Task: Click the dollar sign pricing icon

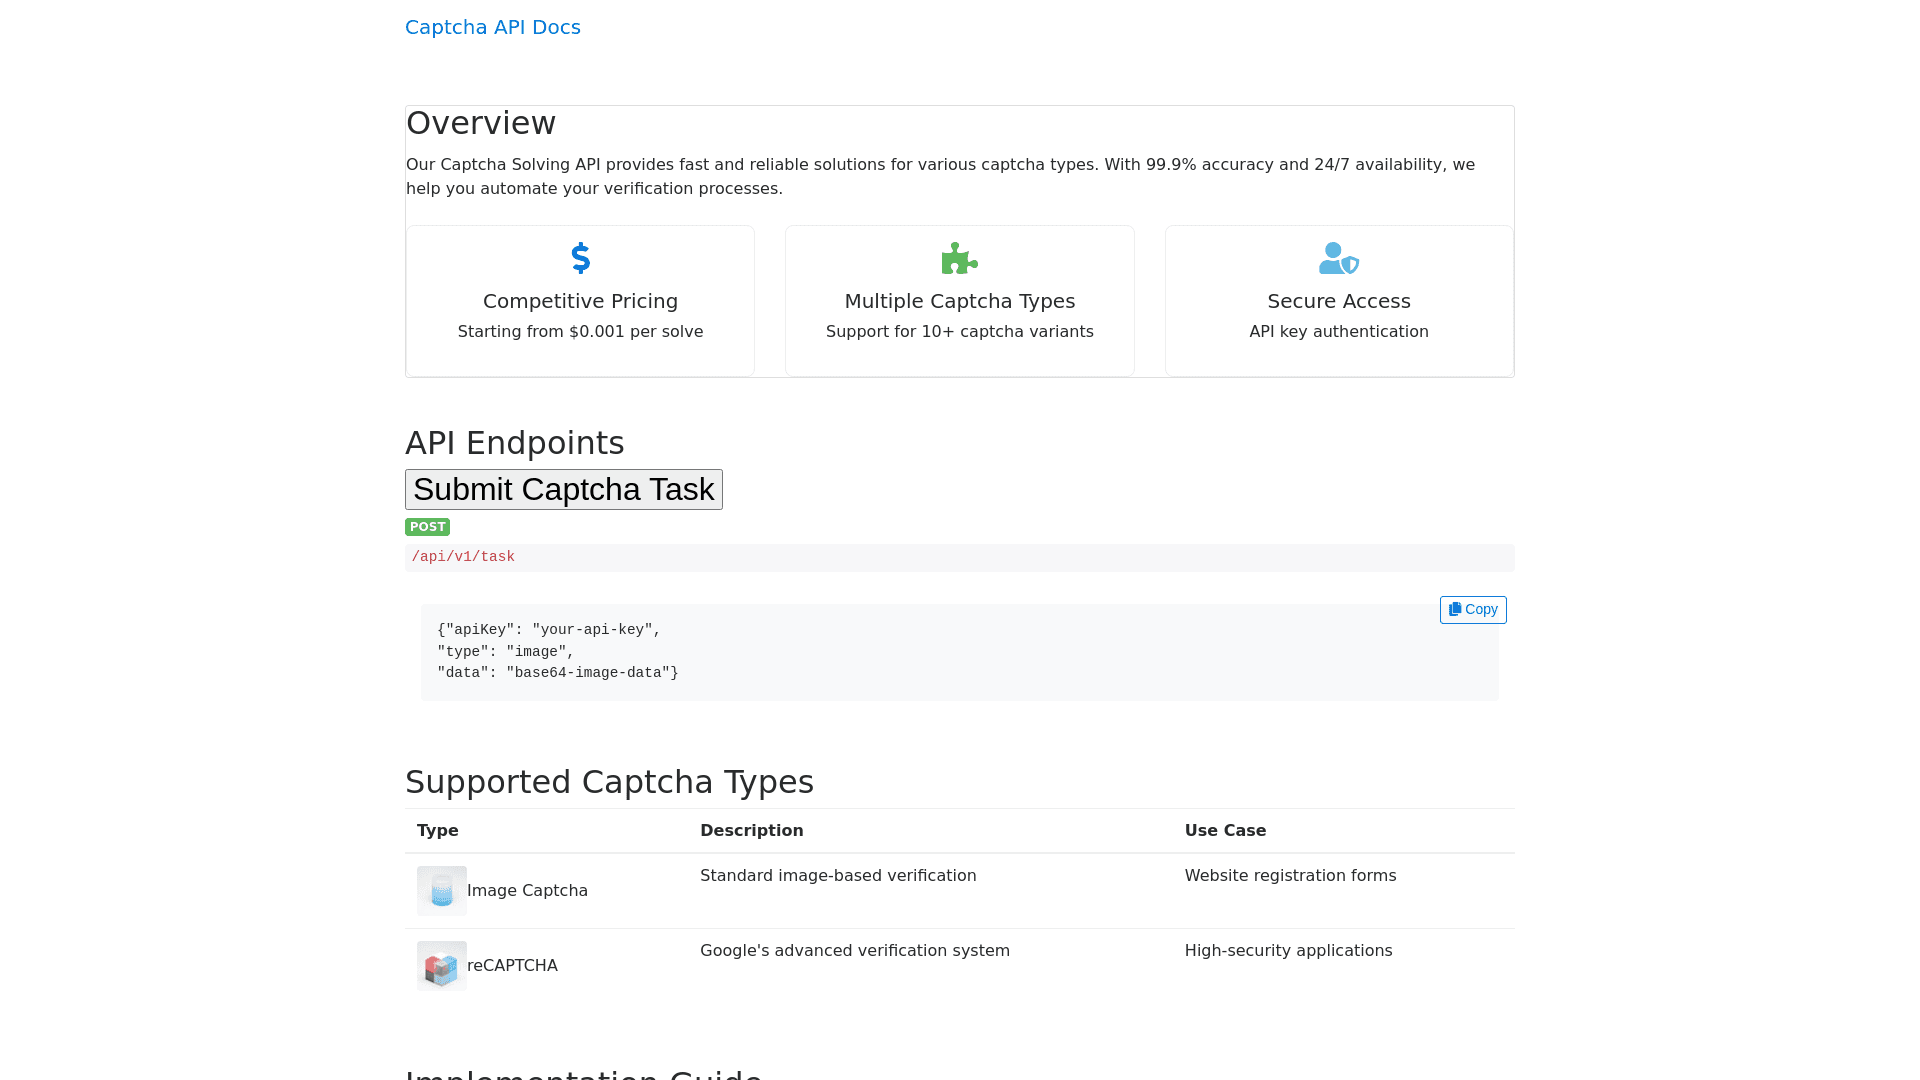Action: coord(580,258)
